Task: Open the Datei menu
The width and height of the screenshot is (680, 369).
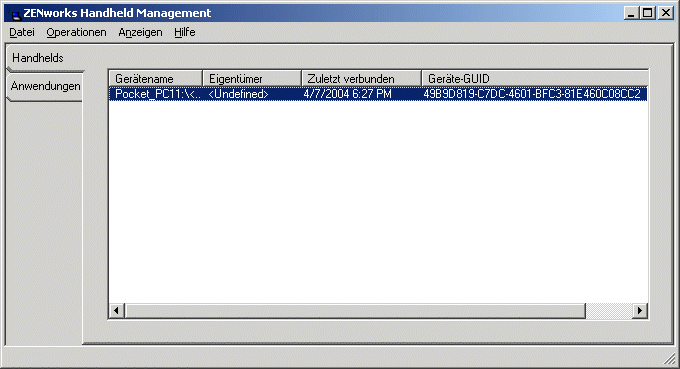Action: pyautogui.click(x=22, y=33)
